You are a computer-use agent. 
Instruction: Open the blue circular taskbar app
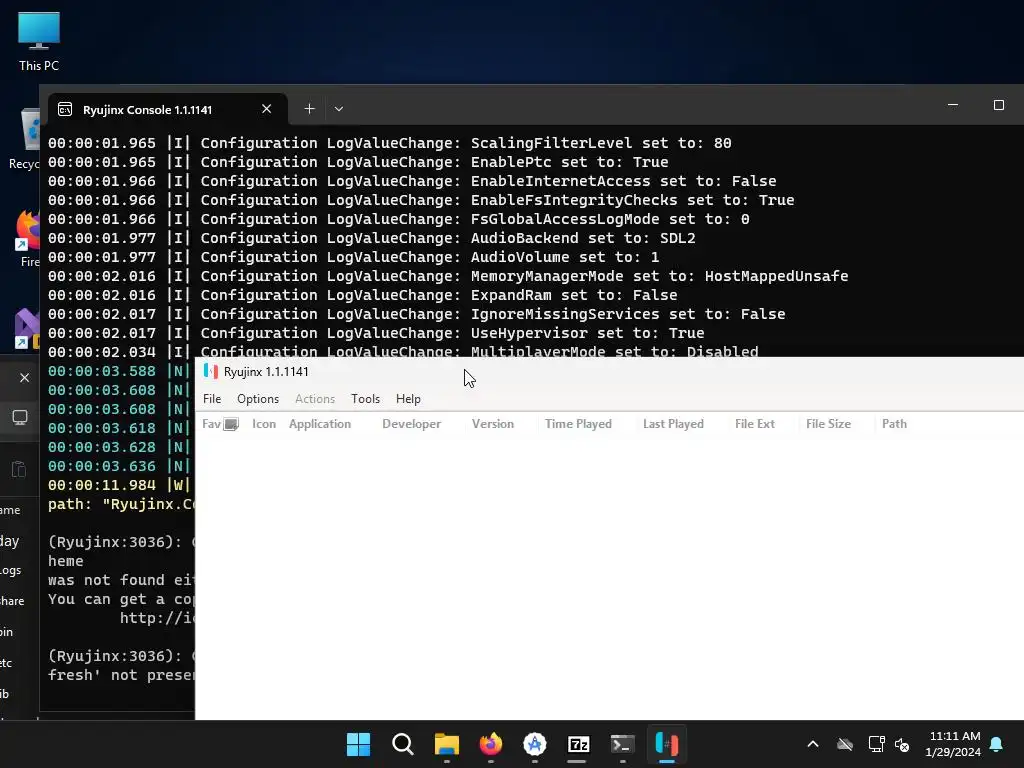(535, 744)
